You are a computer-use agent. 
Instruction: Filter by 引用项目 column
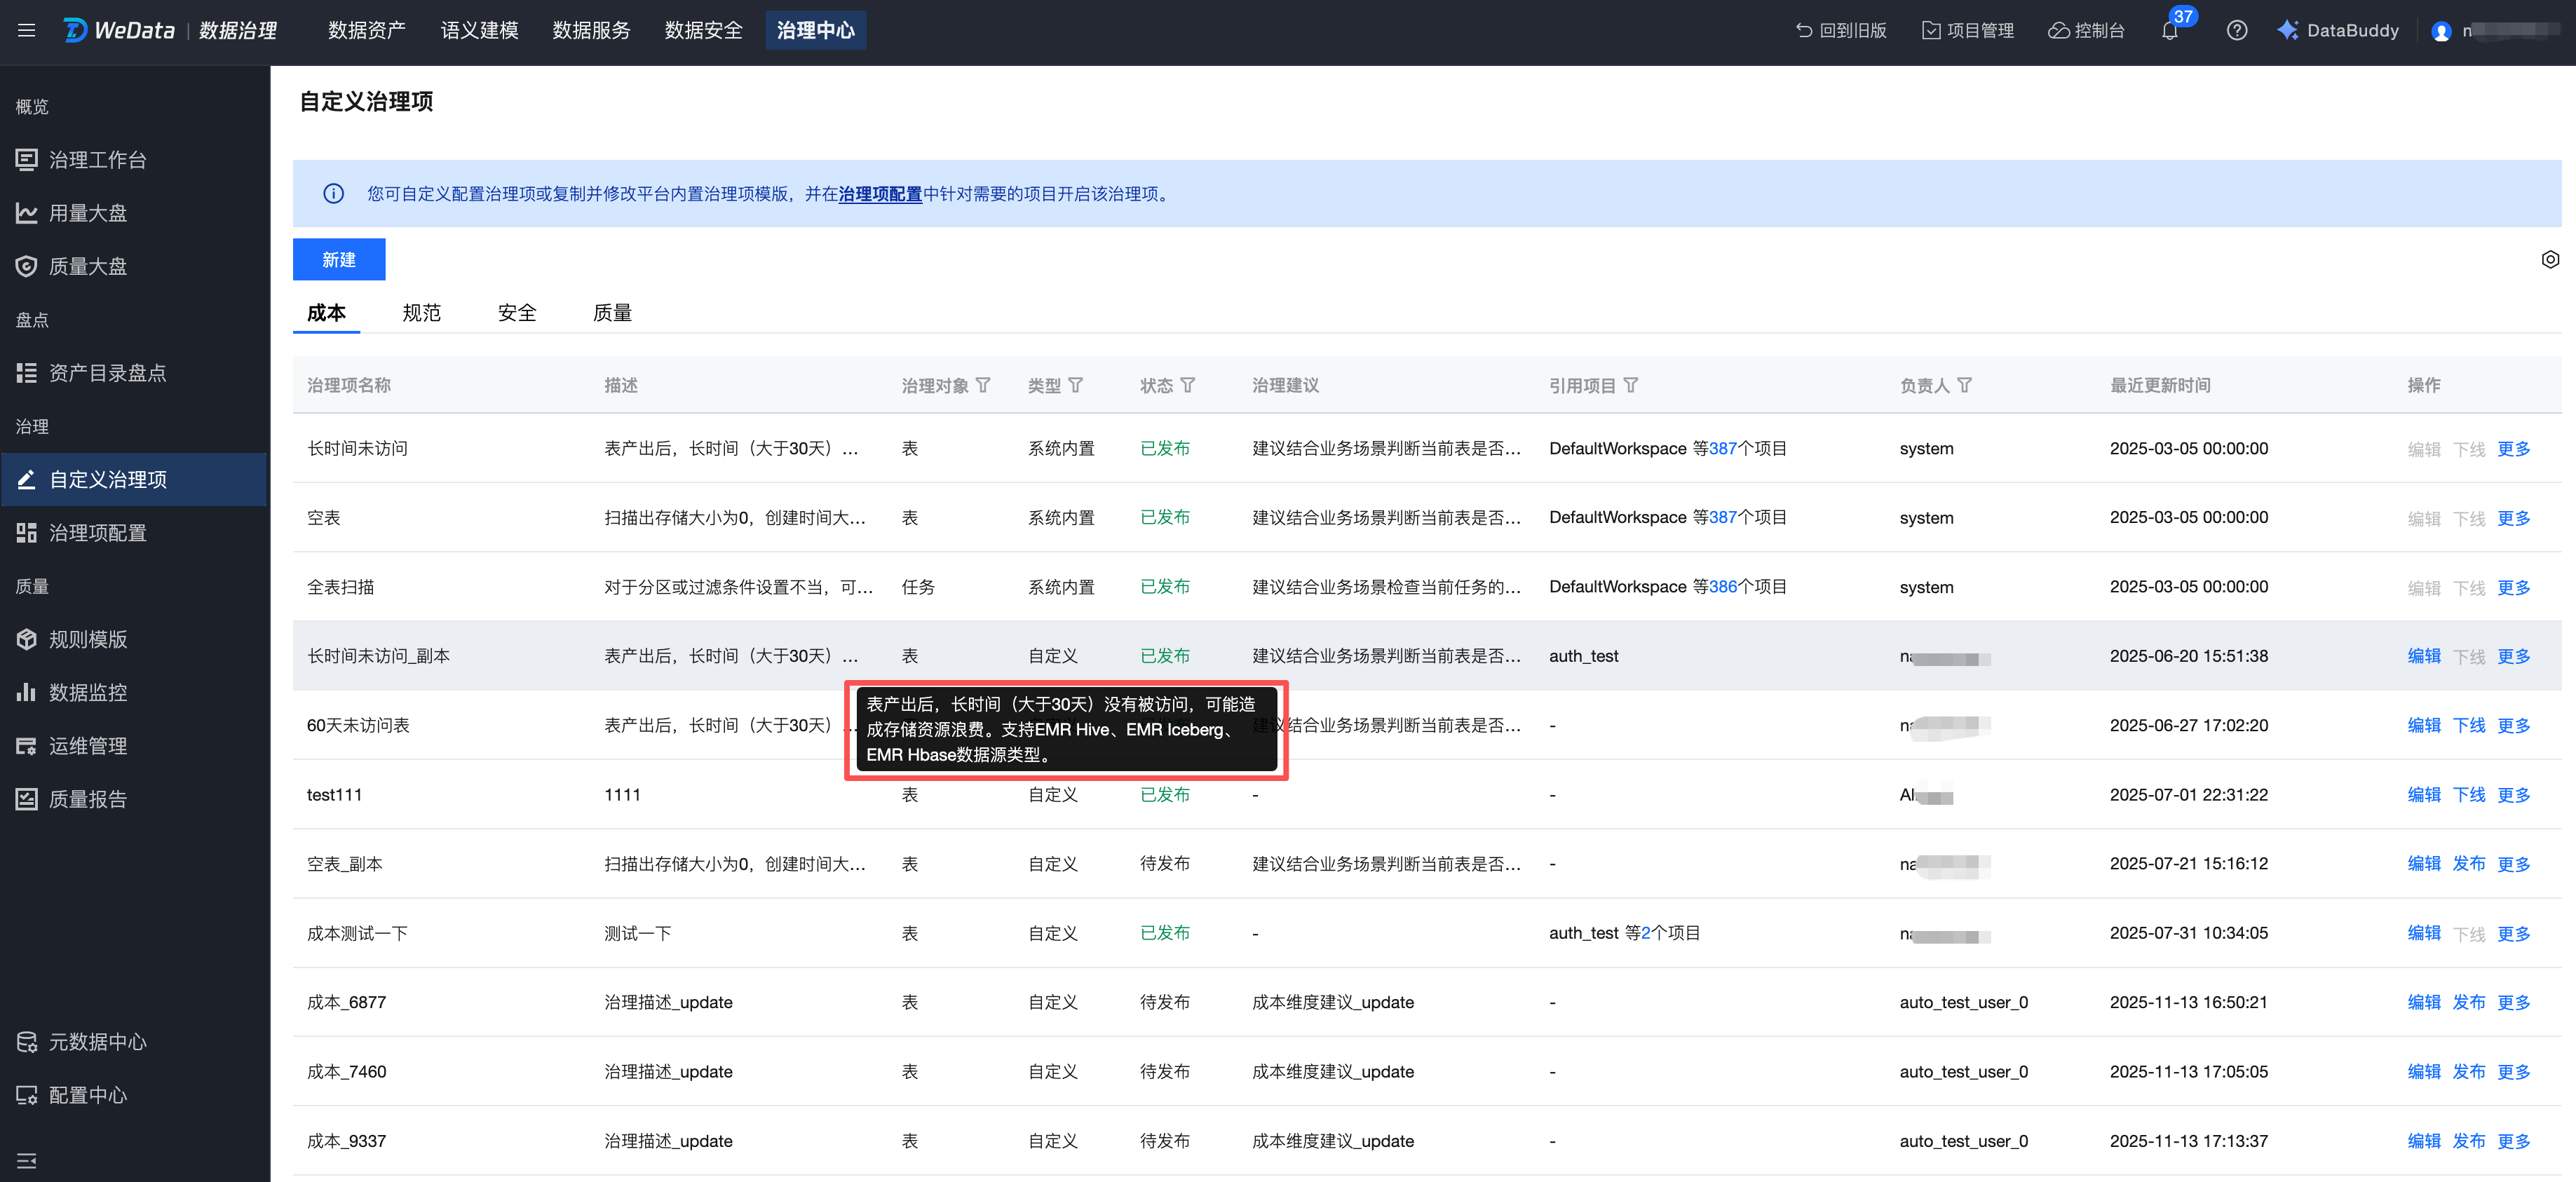pos(1630,385)
